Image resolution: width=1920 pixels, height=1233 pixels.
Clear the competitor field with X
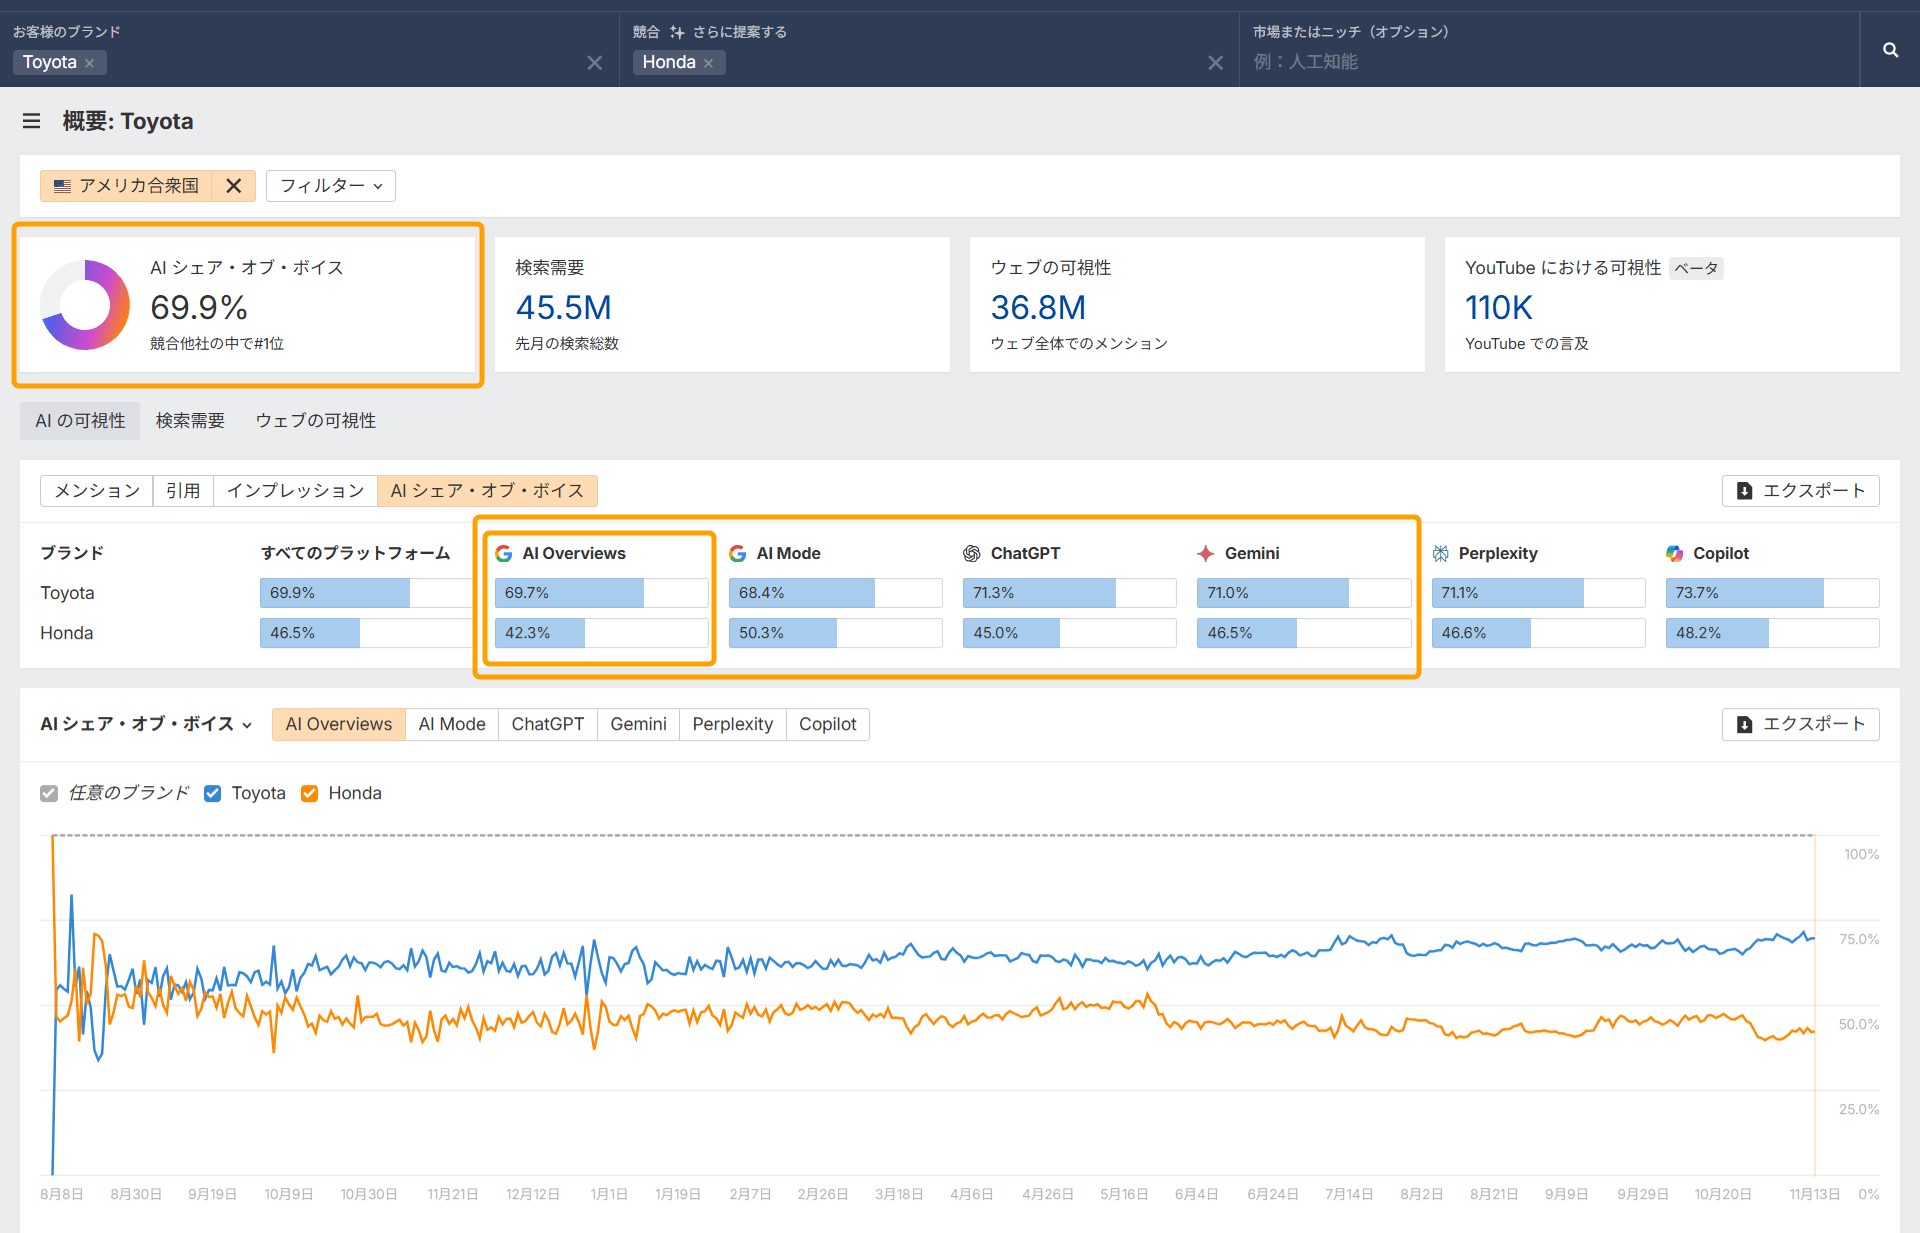coord(1215,63)
